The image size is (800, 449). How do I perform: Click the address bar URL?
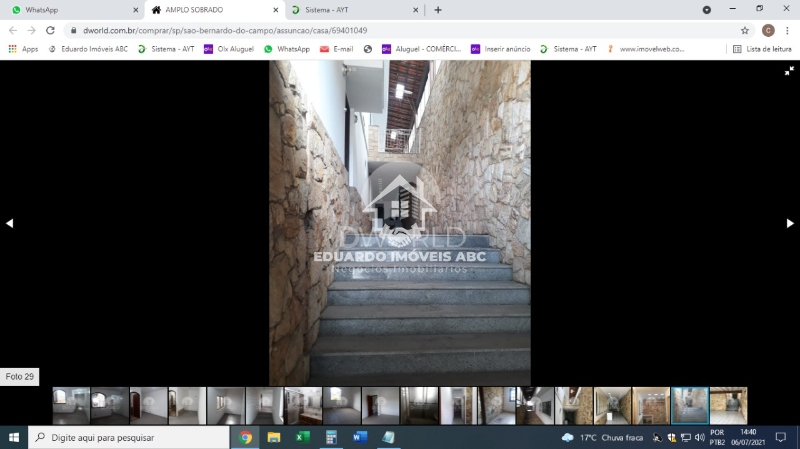(225, 31)
